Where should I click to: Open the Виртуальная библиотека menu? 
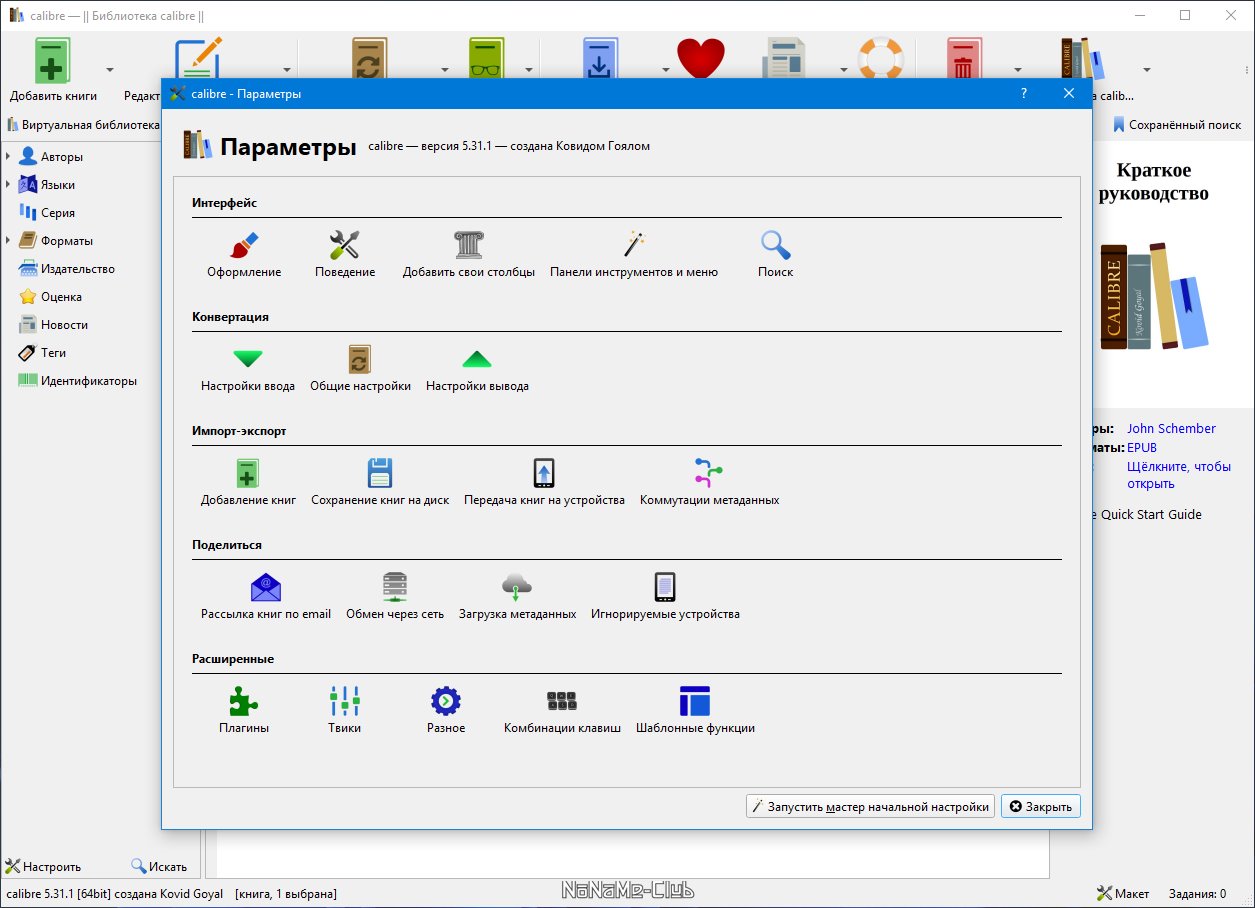point(84,125)
